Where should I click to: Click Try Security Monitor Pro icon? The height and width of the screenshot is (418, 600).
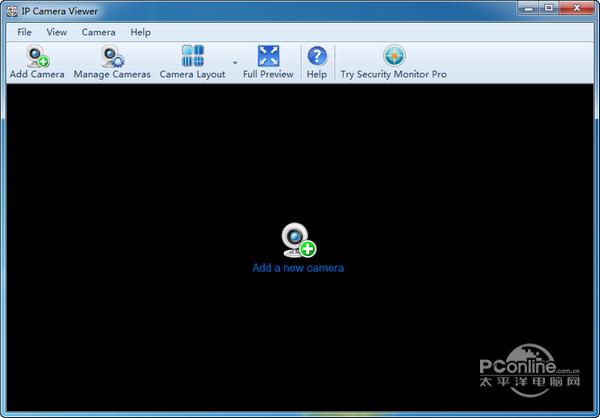[x=394, y=56]
